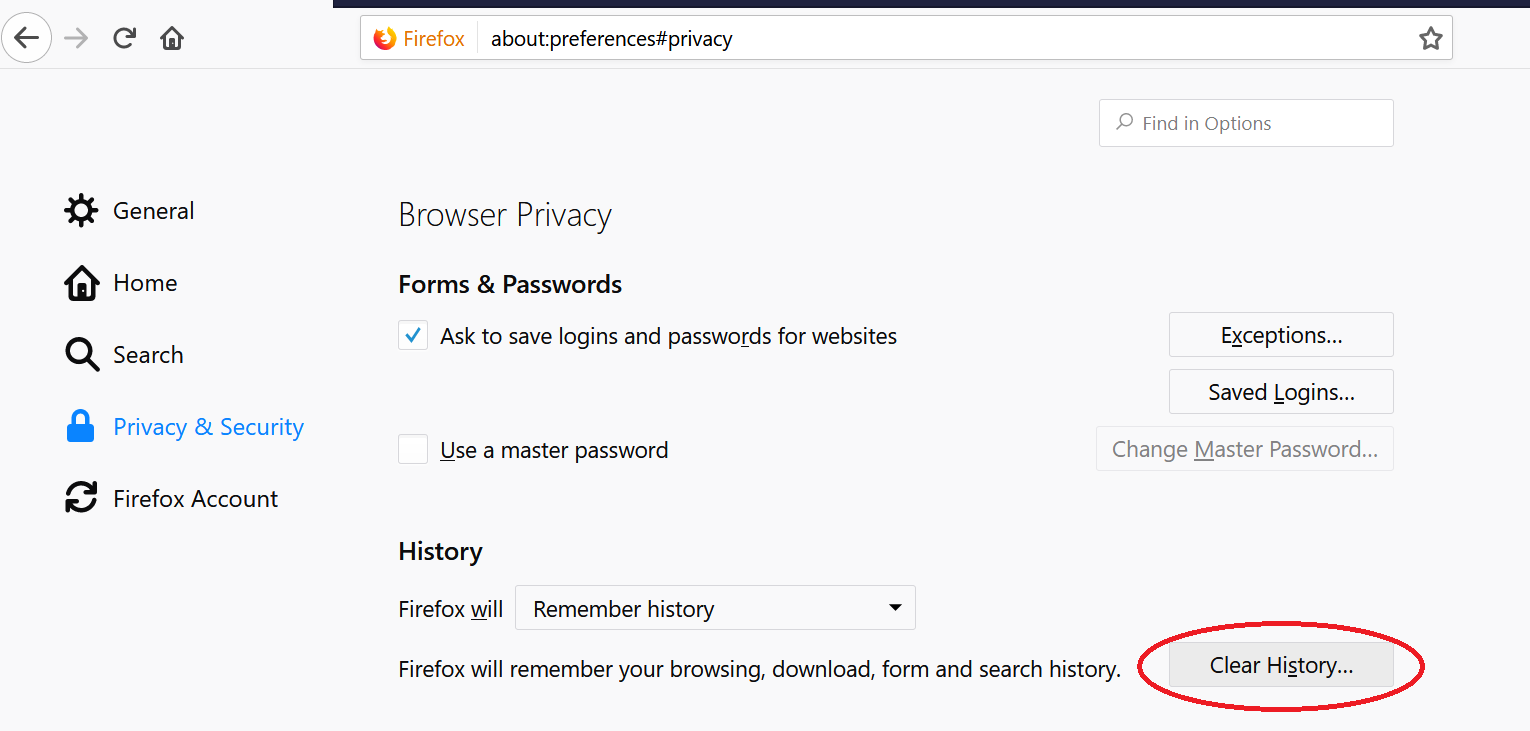The height and width of the screenshot is (731, 1530).
Task: Open Saved Logins... dialog
Action: pos(1281,392)
